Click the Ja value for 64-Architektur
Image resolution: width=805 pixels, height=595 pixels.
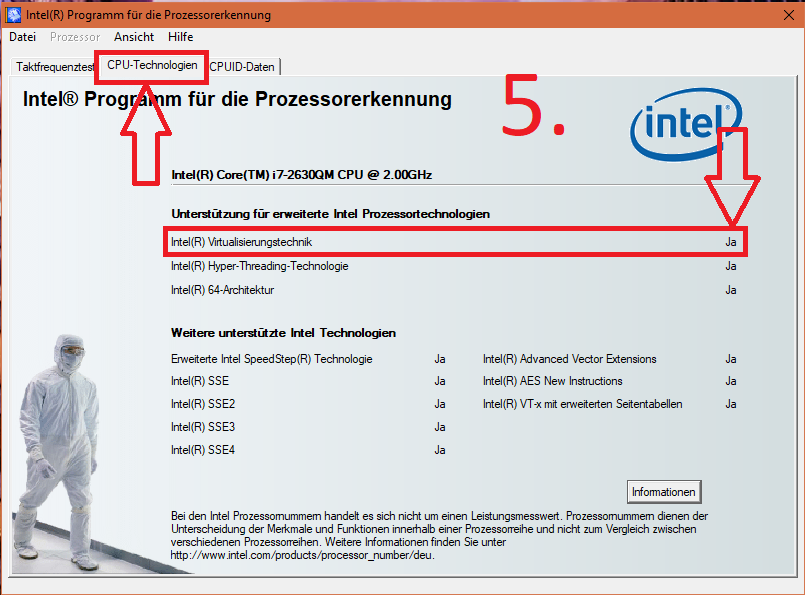[x=731, y=290]
